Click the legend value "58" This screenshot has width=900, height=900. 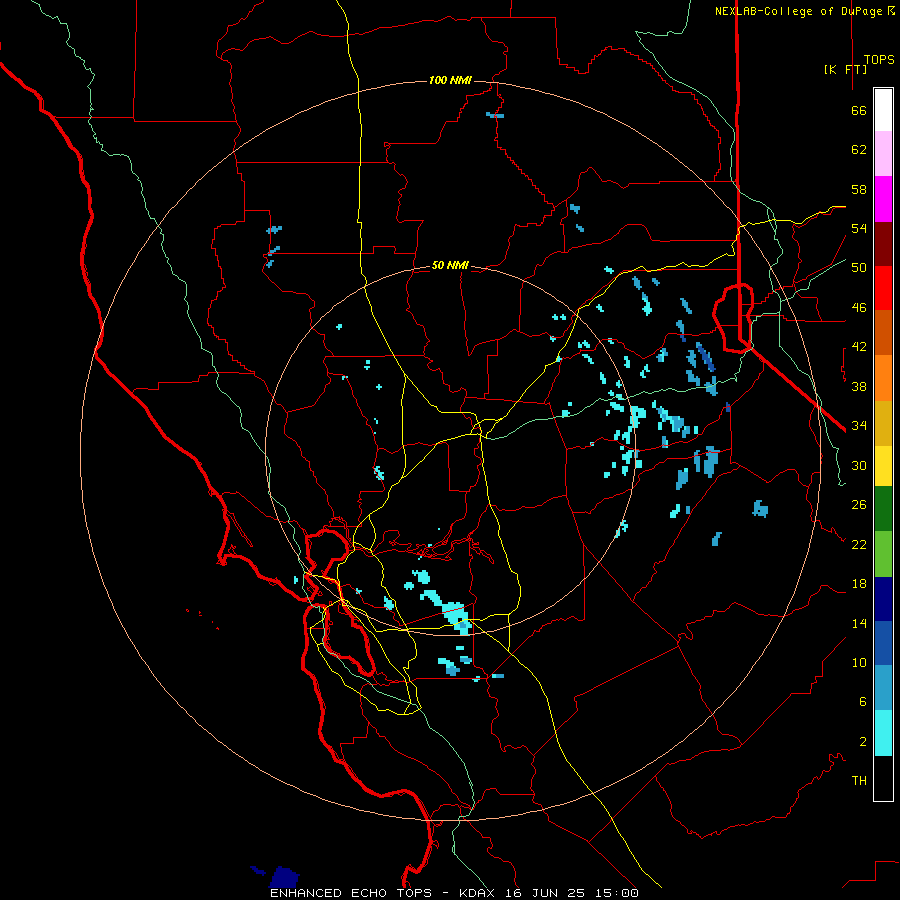859,189
